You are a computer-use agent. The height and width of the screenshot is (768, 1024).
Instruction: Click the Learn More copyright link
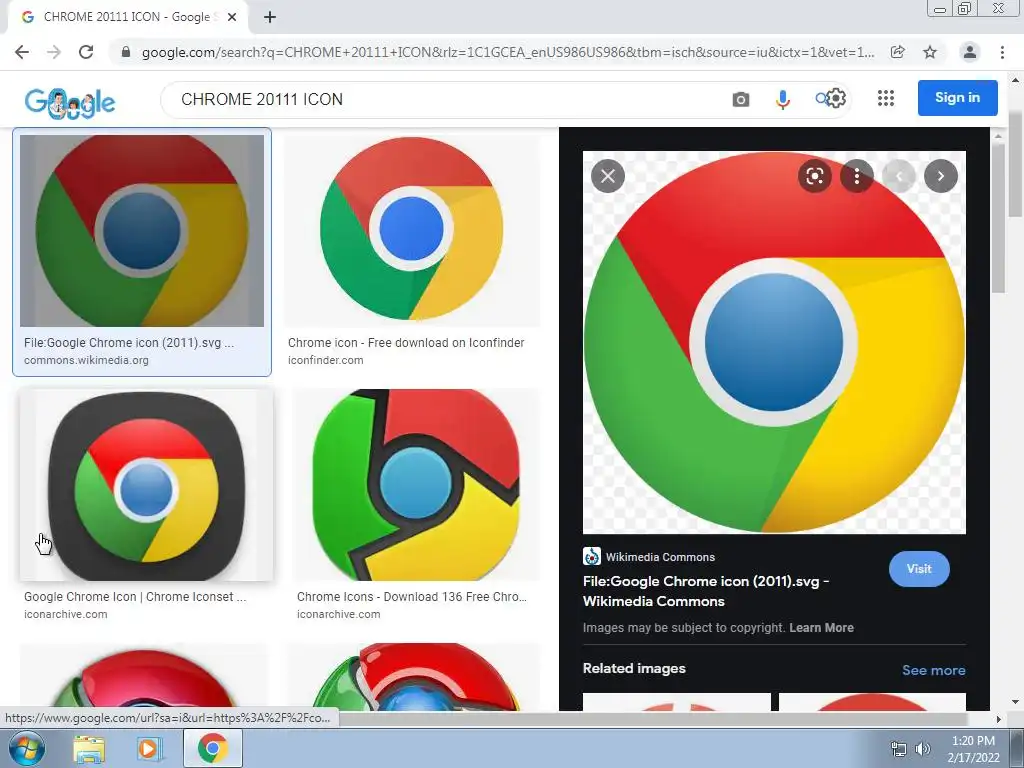[821, 628]
